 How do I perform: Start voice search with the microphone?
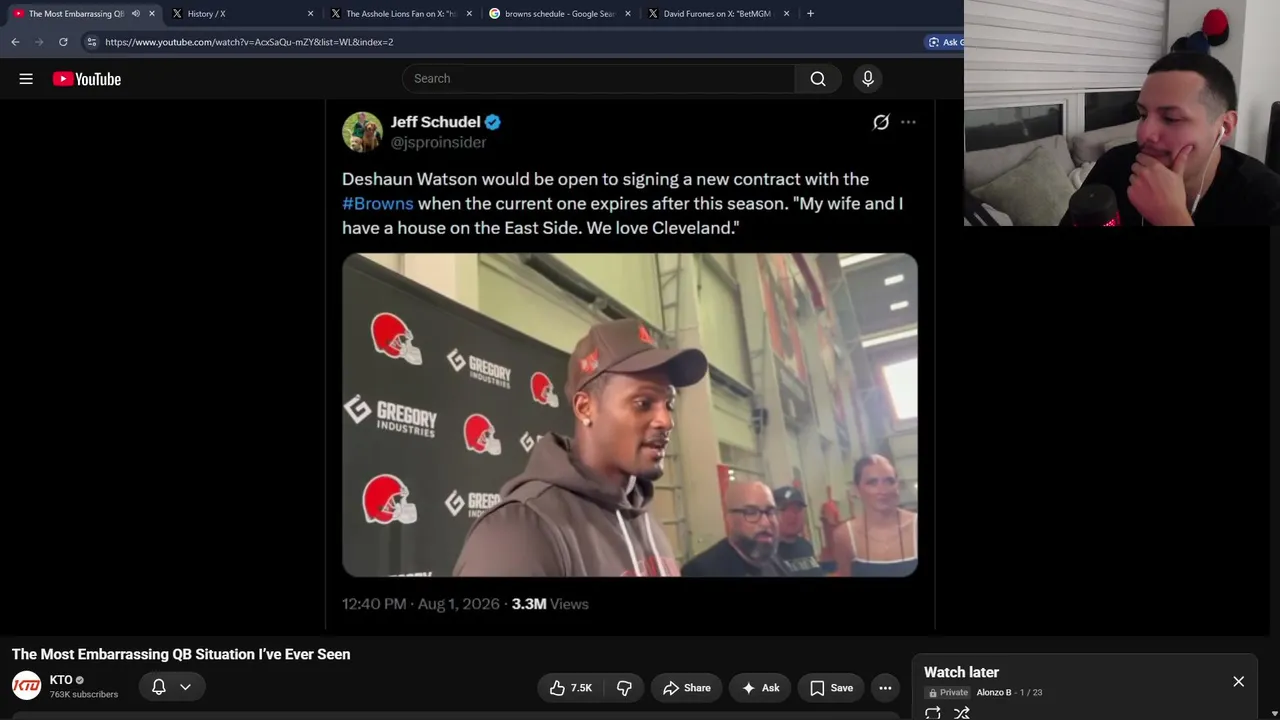coord(868,79)
